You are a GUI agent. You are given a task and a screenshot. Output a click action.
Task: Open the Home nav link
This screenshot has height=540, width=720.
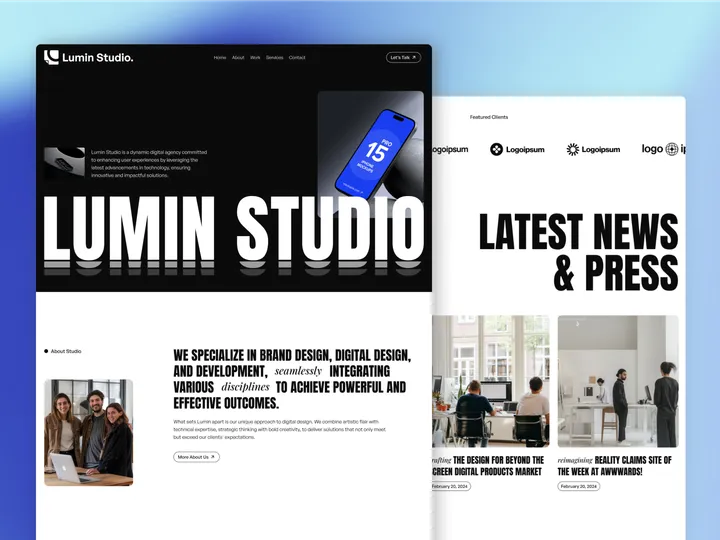[220, 57]
